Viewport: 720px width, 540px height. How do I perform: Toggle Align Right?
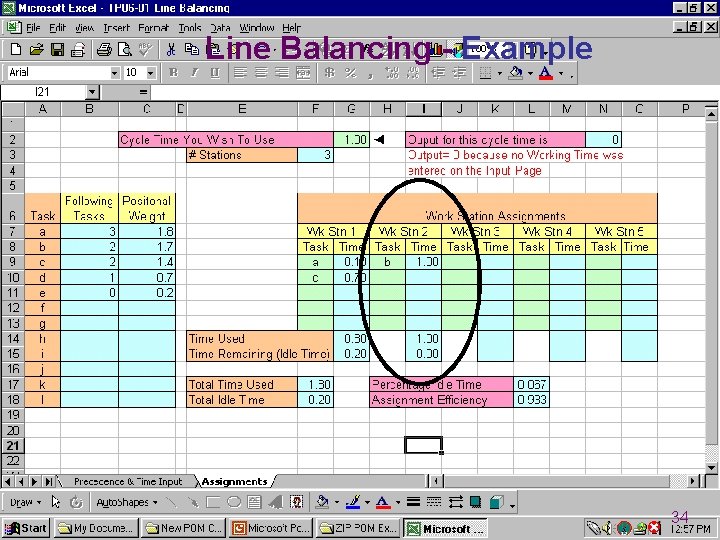pos(282,73)
